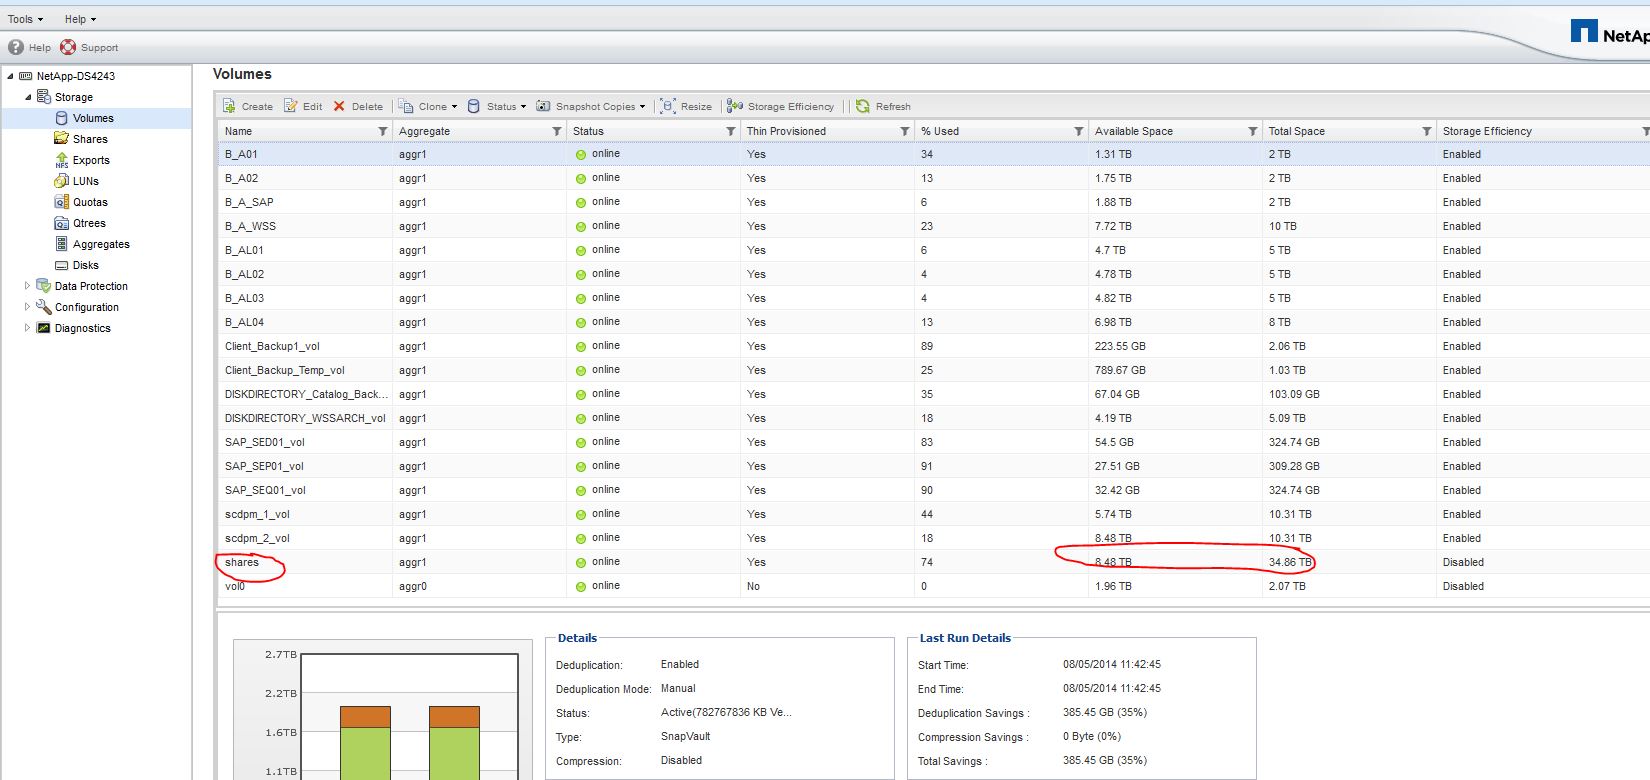The height and width of the screenshot is (780, 1650).
Task: Click the first green bar in usage chart
Action: tap(365, 752)
